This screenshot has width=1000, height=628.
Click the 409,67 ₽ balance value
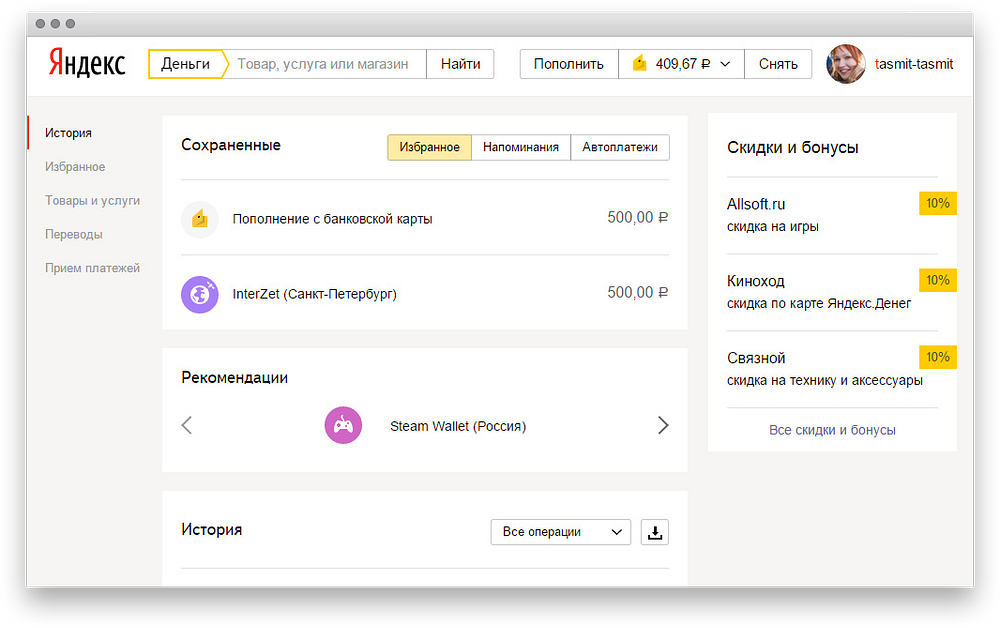click(683, 64)
